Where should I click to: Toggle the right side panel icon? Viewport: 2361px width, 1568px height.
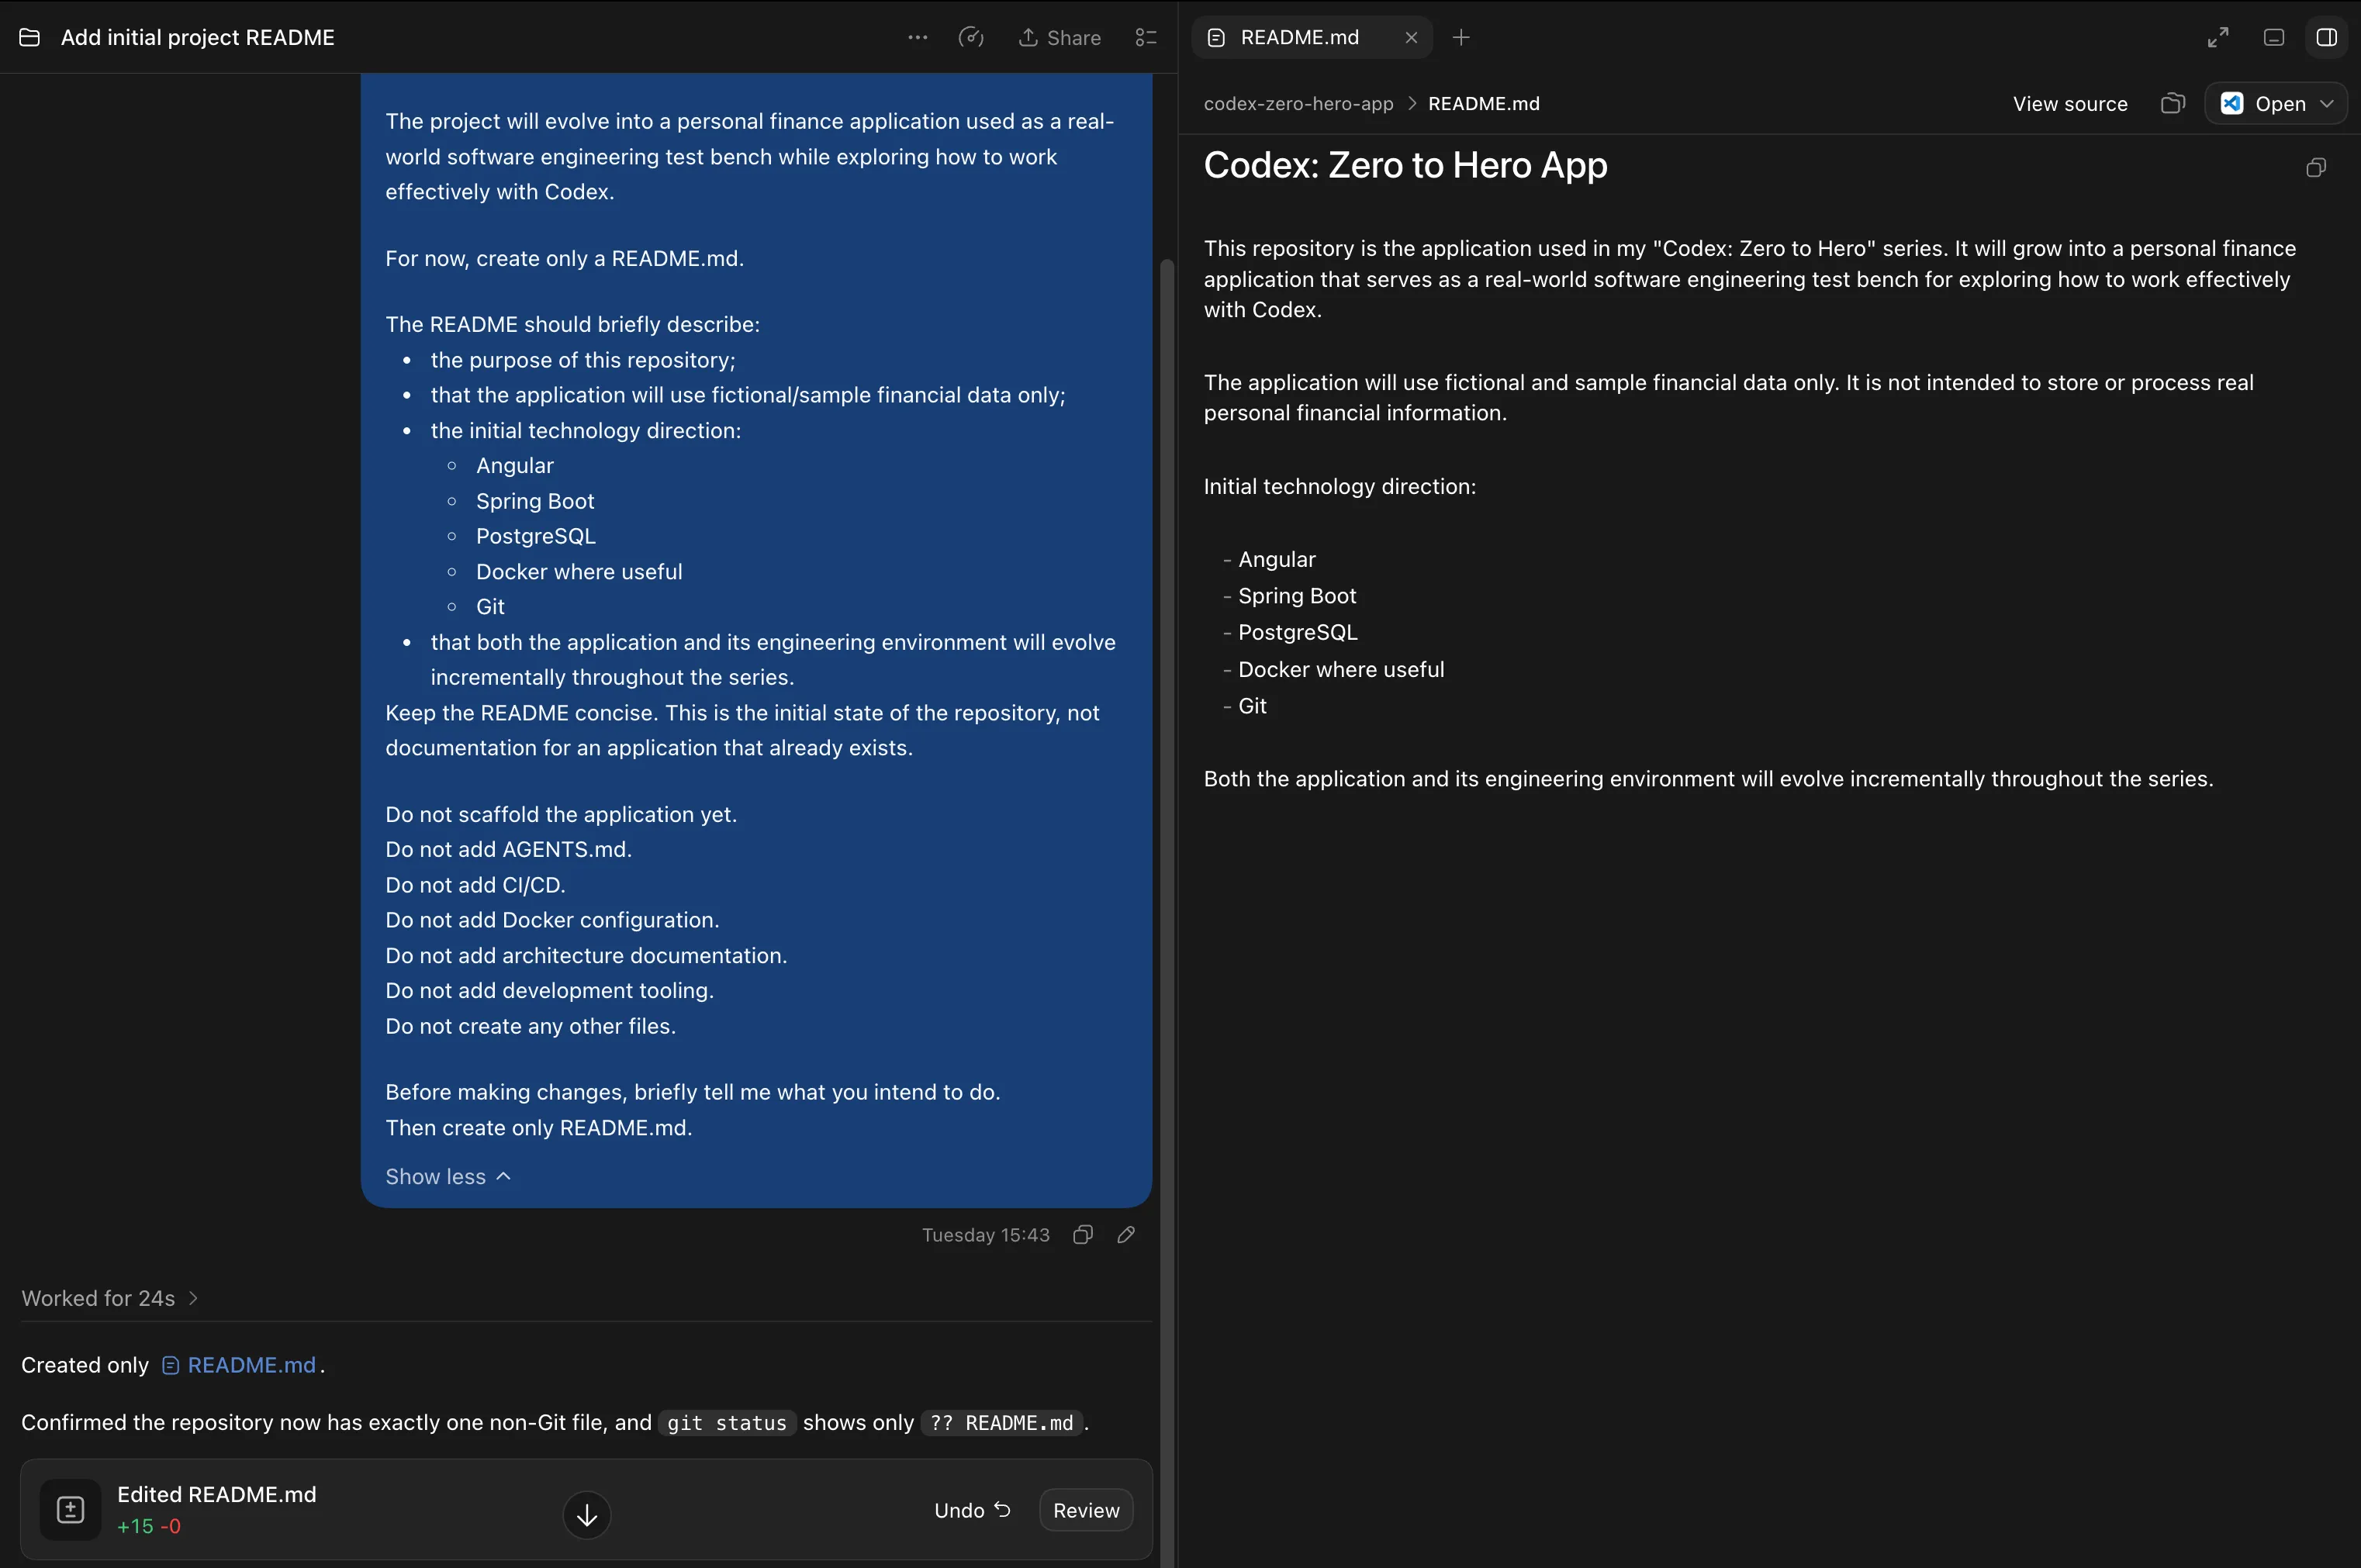tap(2327, 37)
